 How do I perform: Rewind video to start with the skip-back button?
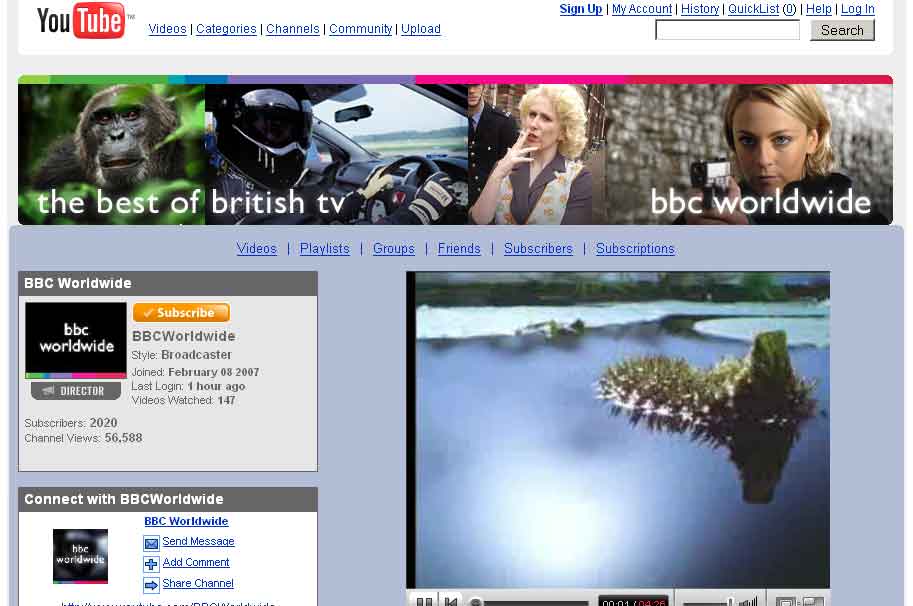[451, 600]
